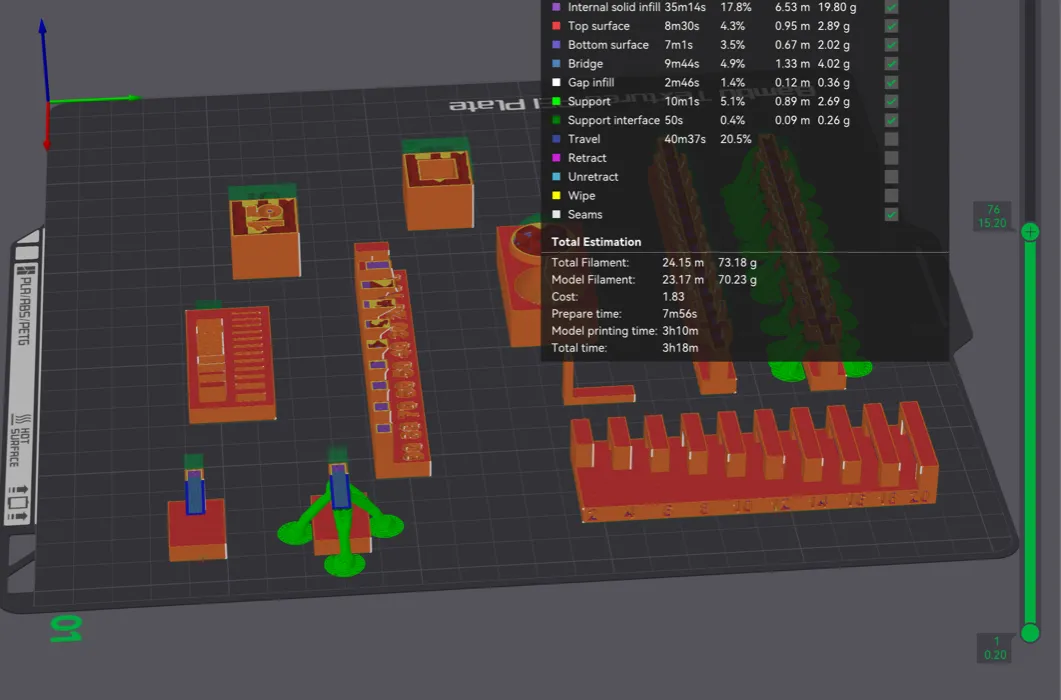Click the bottom handle of the layer slider
The image size is (1061, 700).
click(1030, 633)
